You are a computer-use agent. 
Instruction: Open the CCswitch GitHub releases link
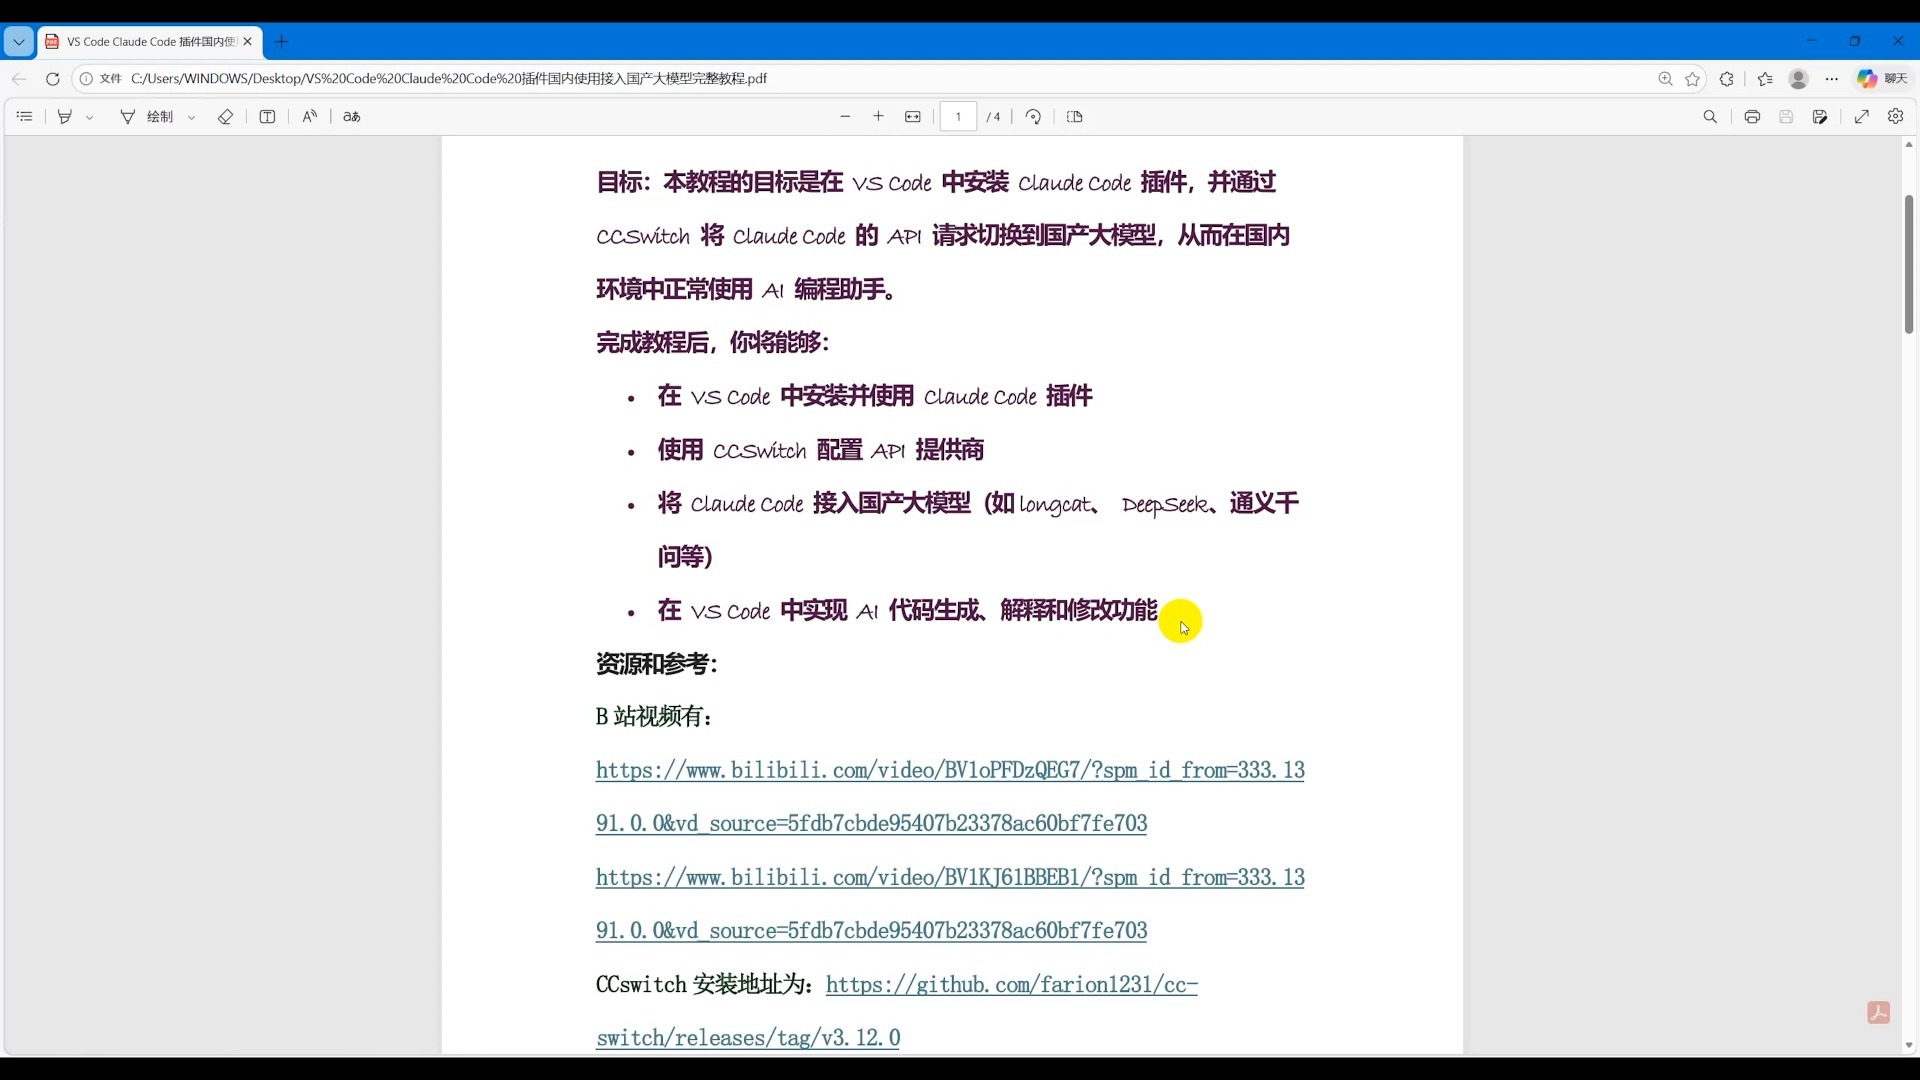pos(1011,985)
